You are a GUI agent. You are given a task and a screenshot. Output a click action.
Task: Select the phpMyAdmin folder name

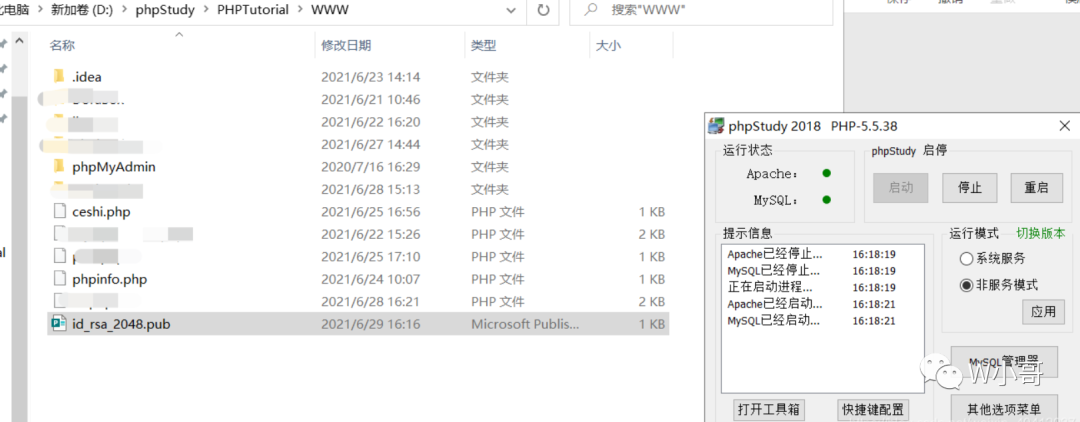click(x=114, y=167)
